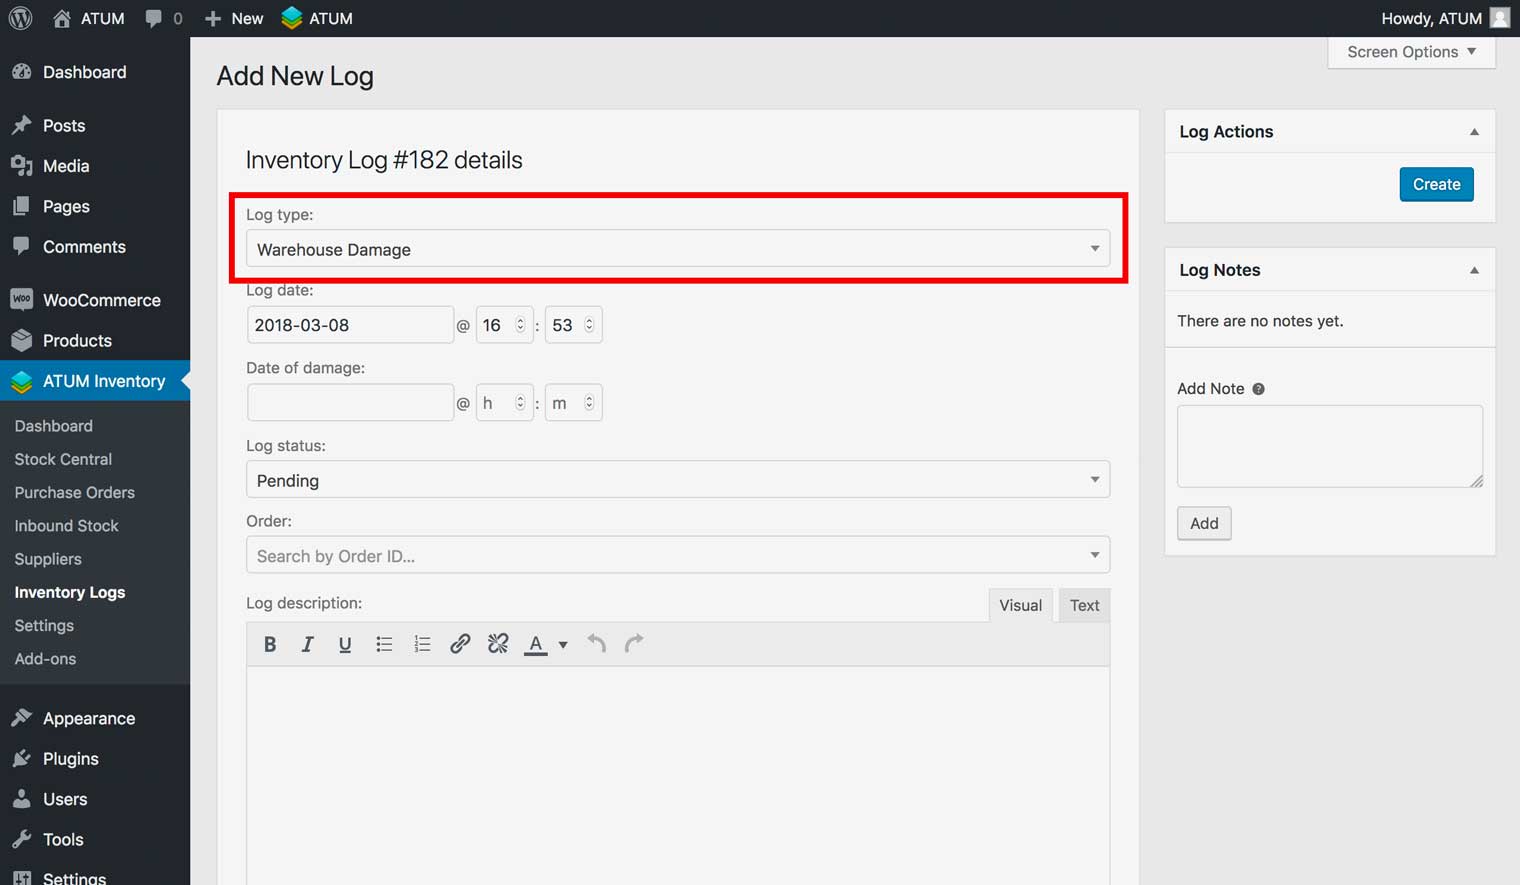Open the Add-ons submenu

click(x=45, y=659)
